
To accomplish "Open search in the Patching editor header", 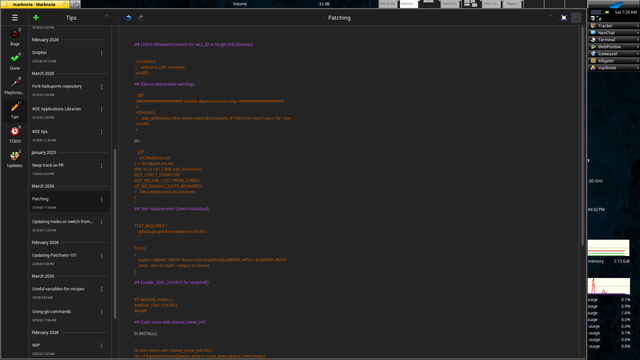I will (x=551, y=18).
